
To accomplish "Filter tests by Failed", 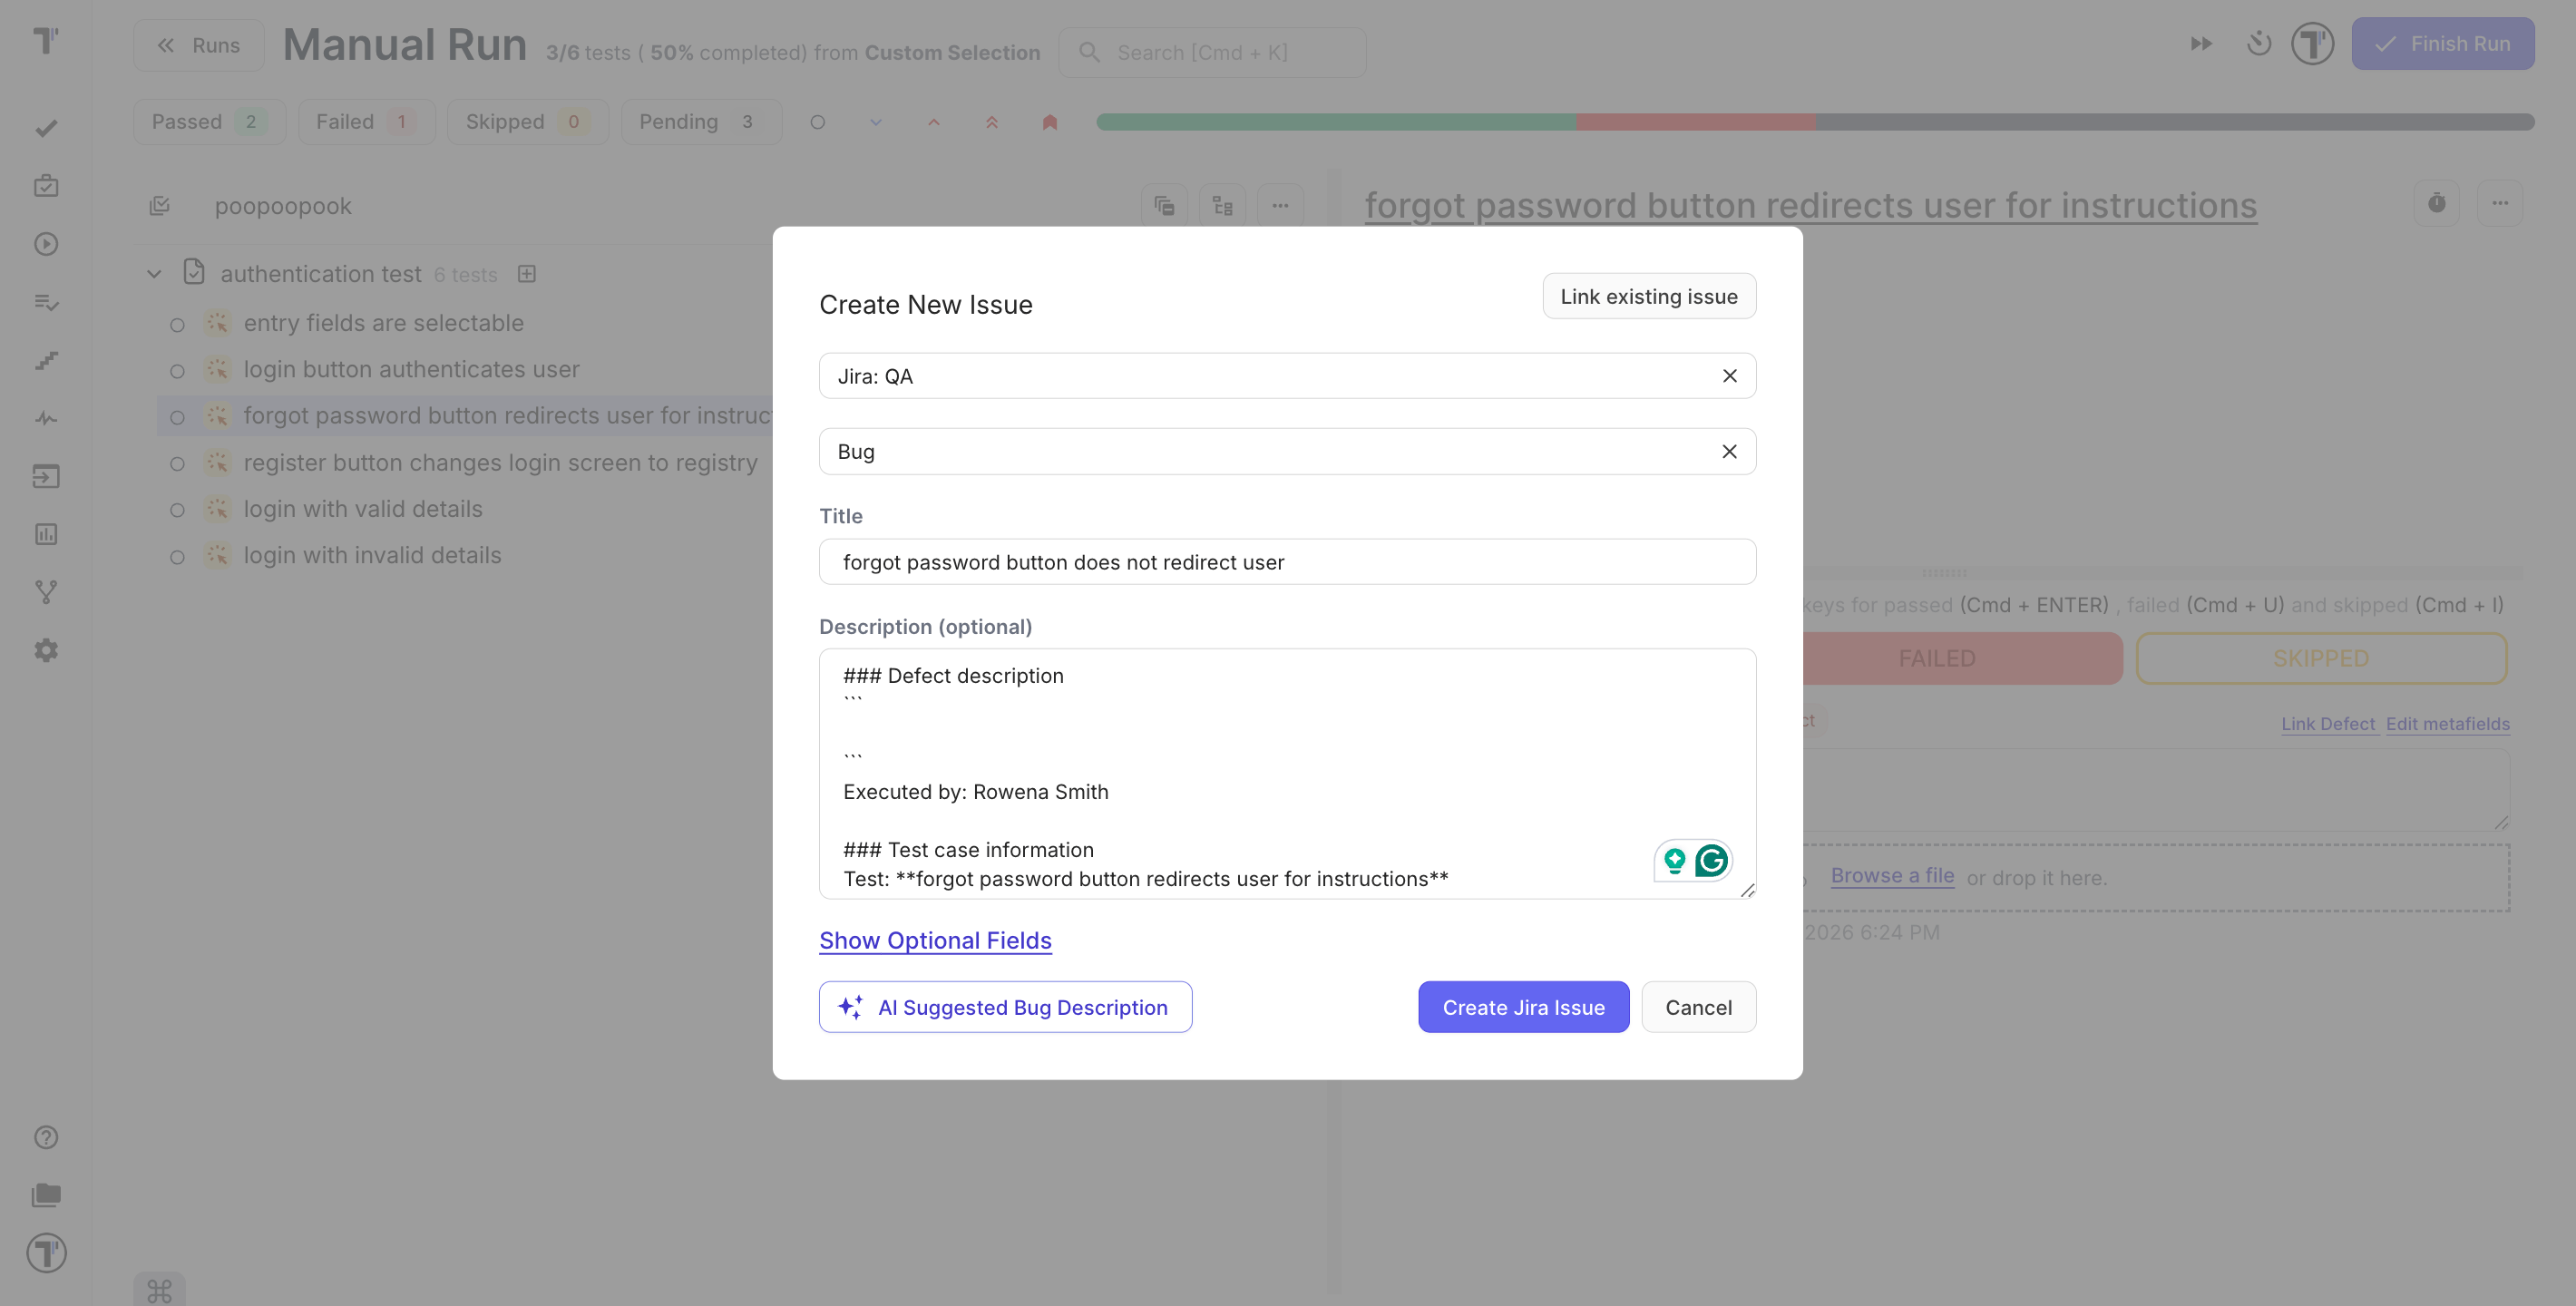I will 366,122.
